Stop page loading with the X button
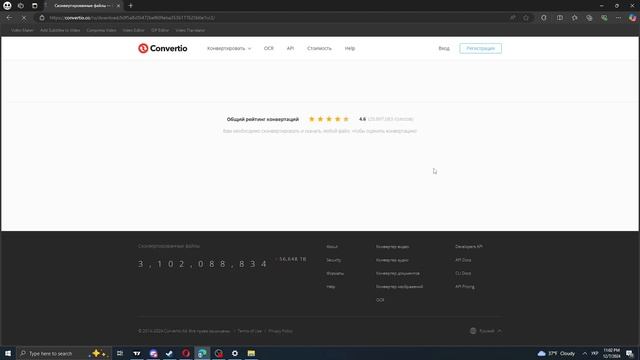 click(x=24, y=18)
